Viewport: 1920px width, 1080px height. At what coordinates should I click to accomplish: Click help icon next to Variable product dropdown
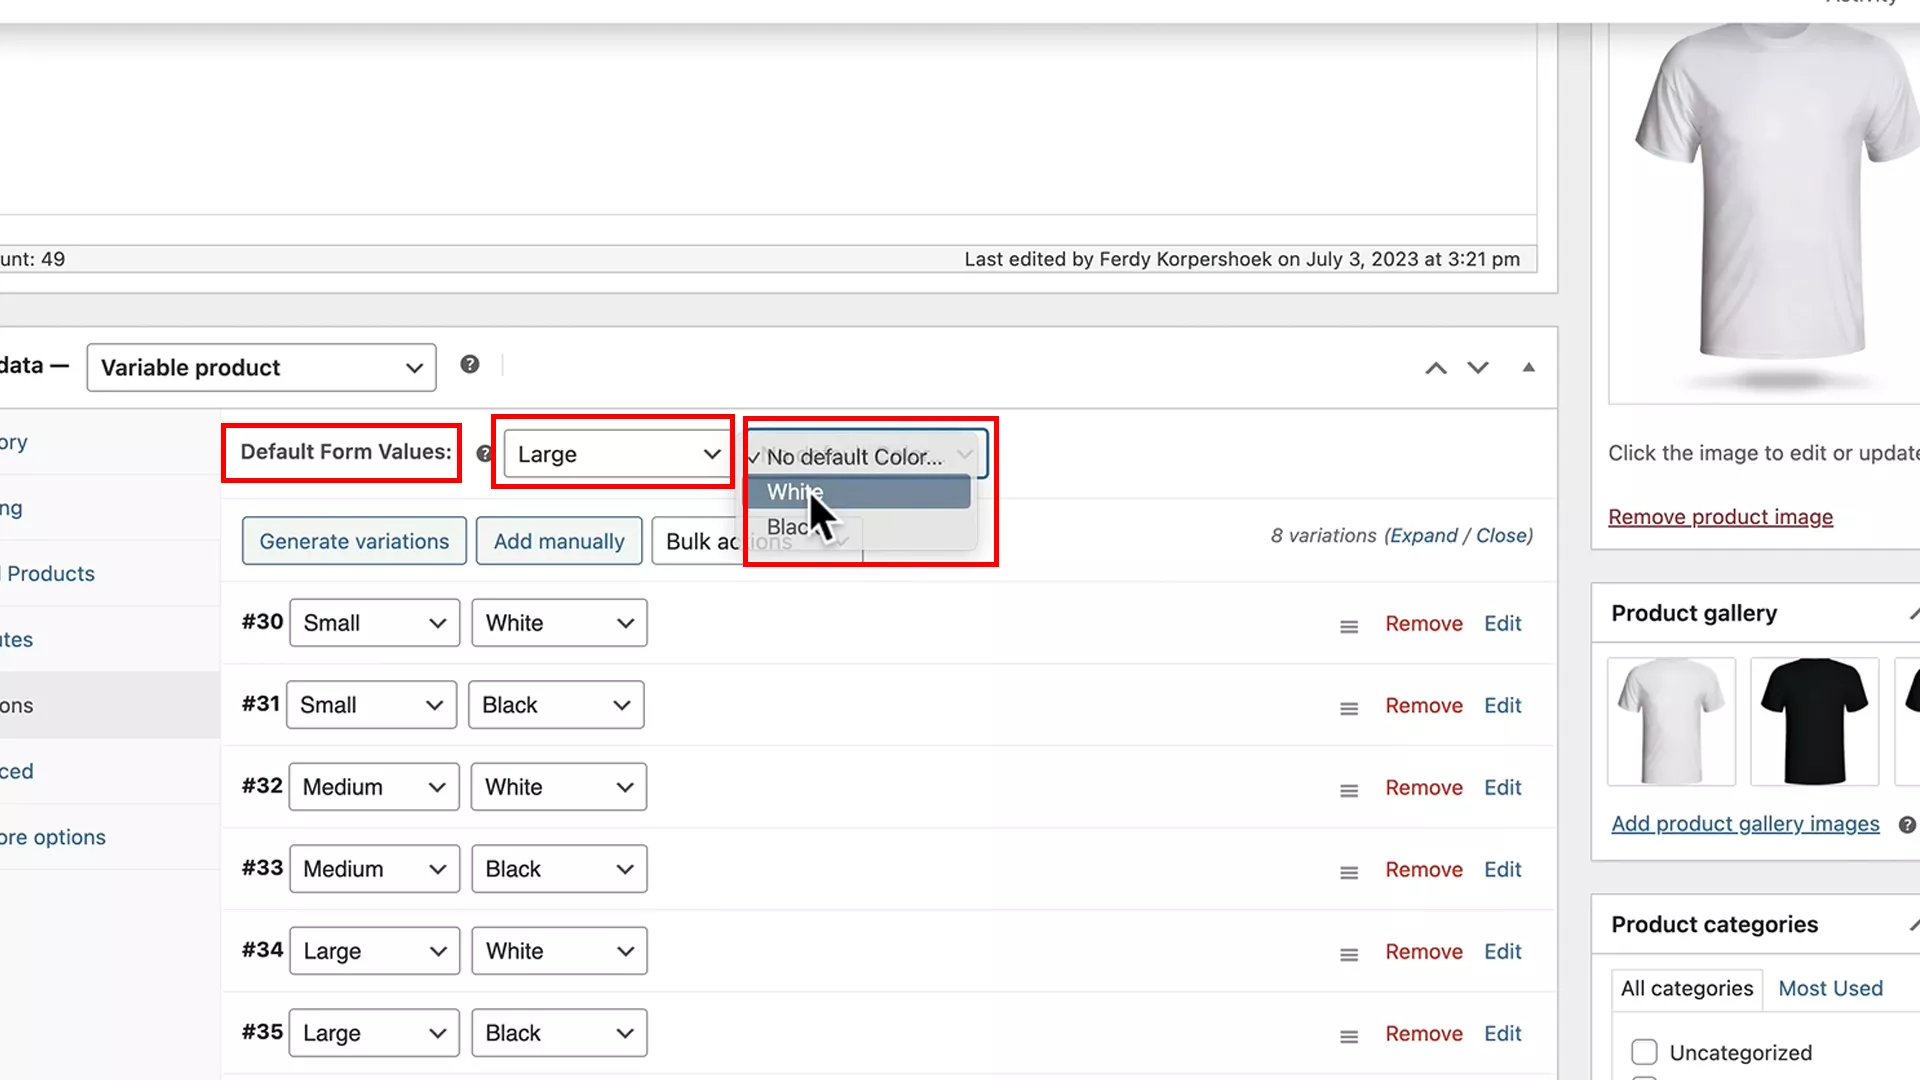click(x=470, y=364)
